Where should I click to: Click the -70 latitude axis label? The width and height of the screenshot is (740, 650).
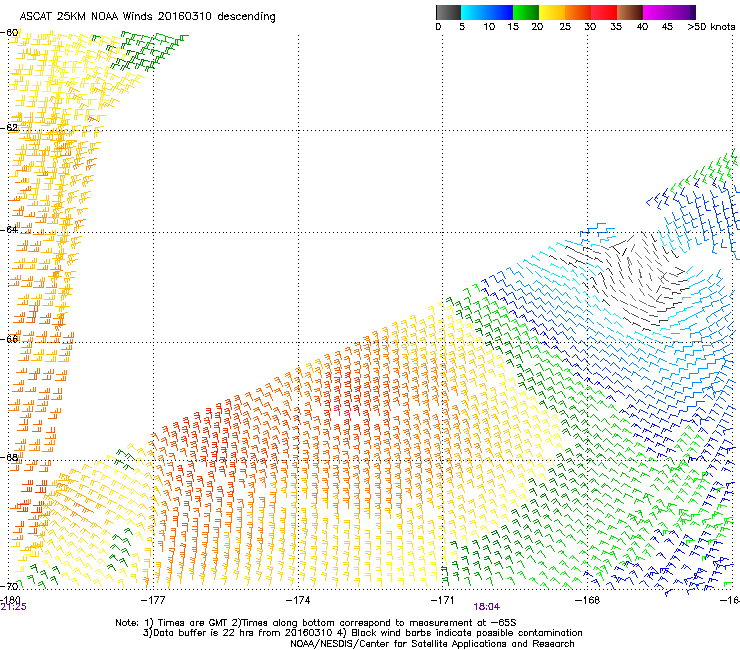coord(9,586)
